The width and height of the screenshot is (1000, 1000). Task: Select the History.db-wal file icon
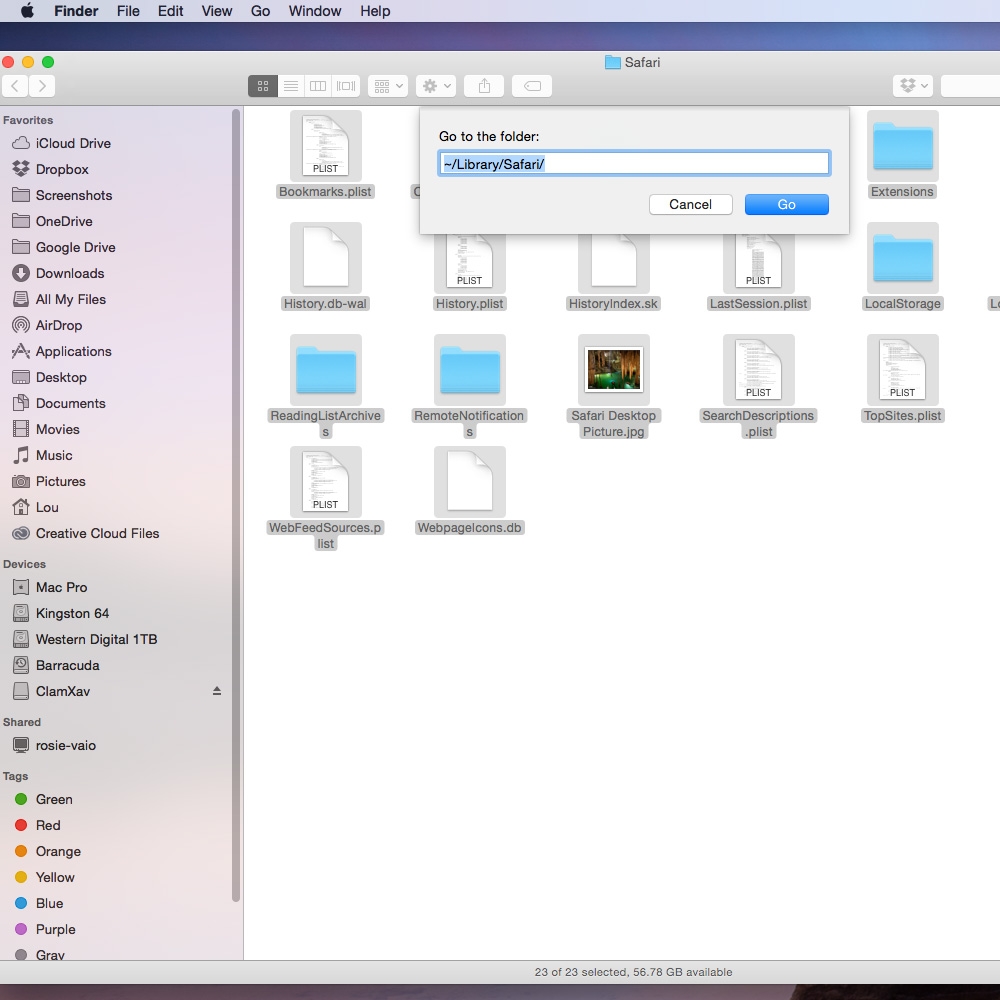coord(326,258)
